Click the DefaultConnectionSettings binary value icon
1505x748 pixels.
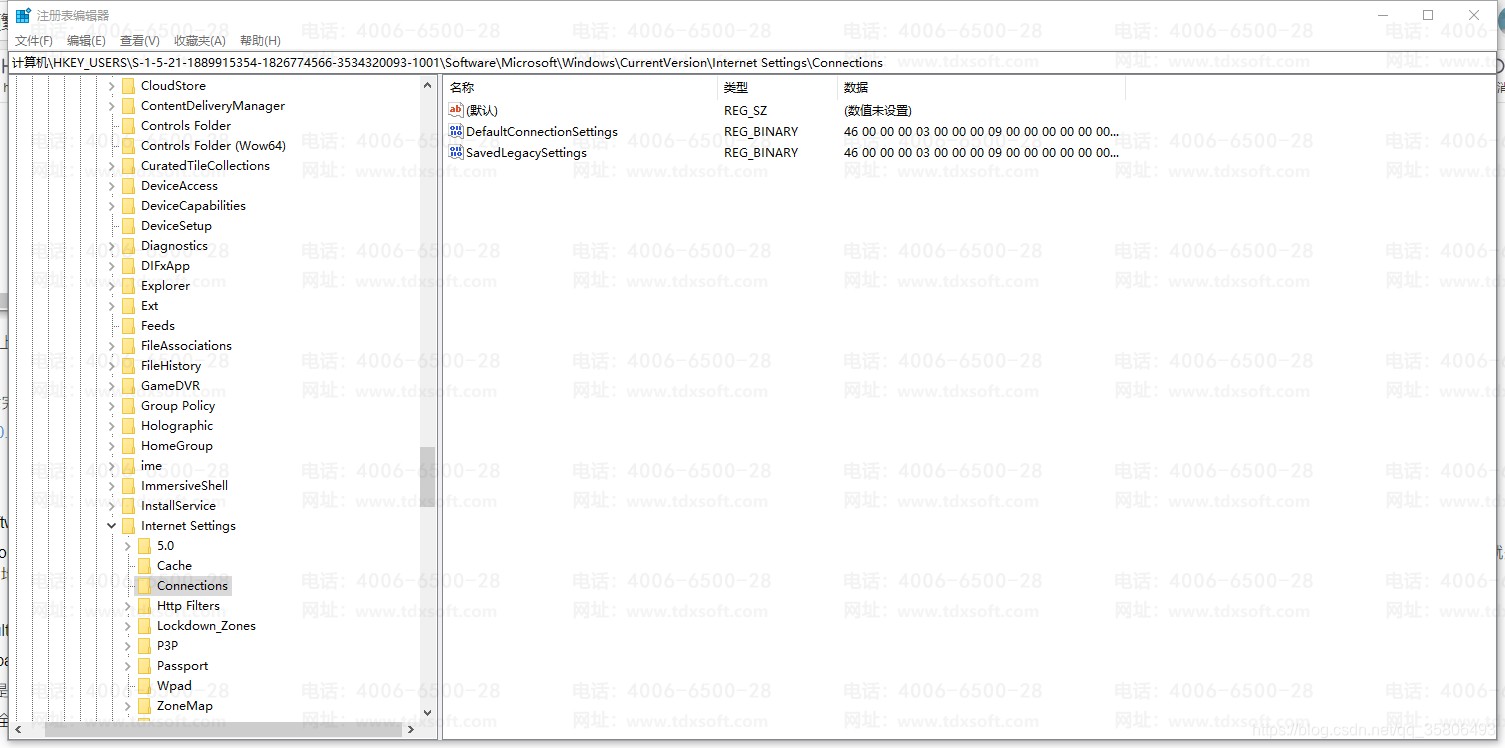tap(456, 132)
